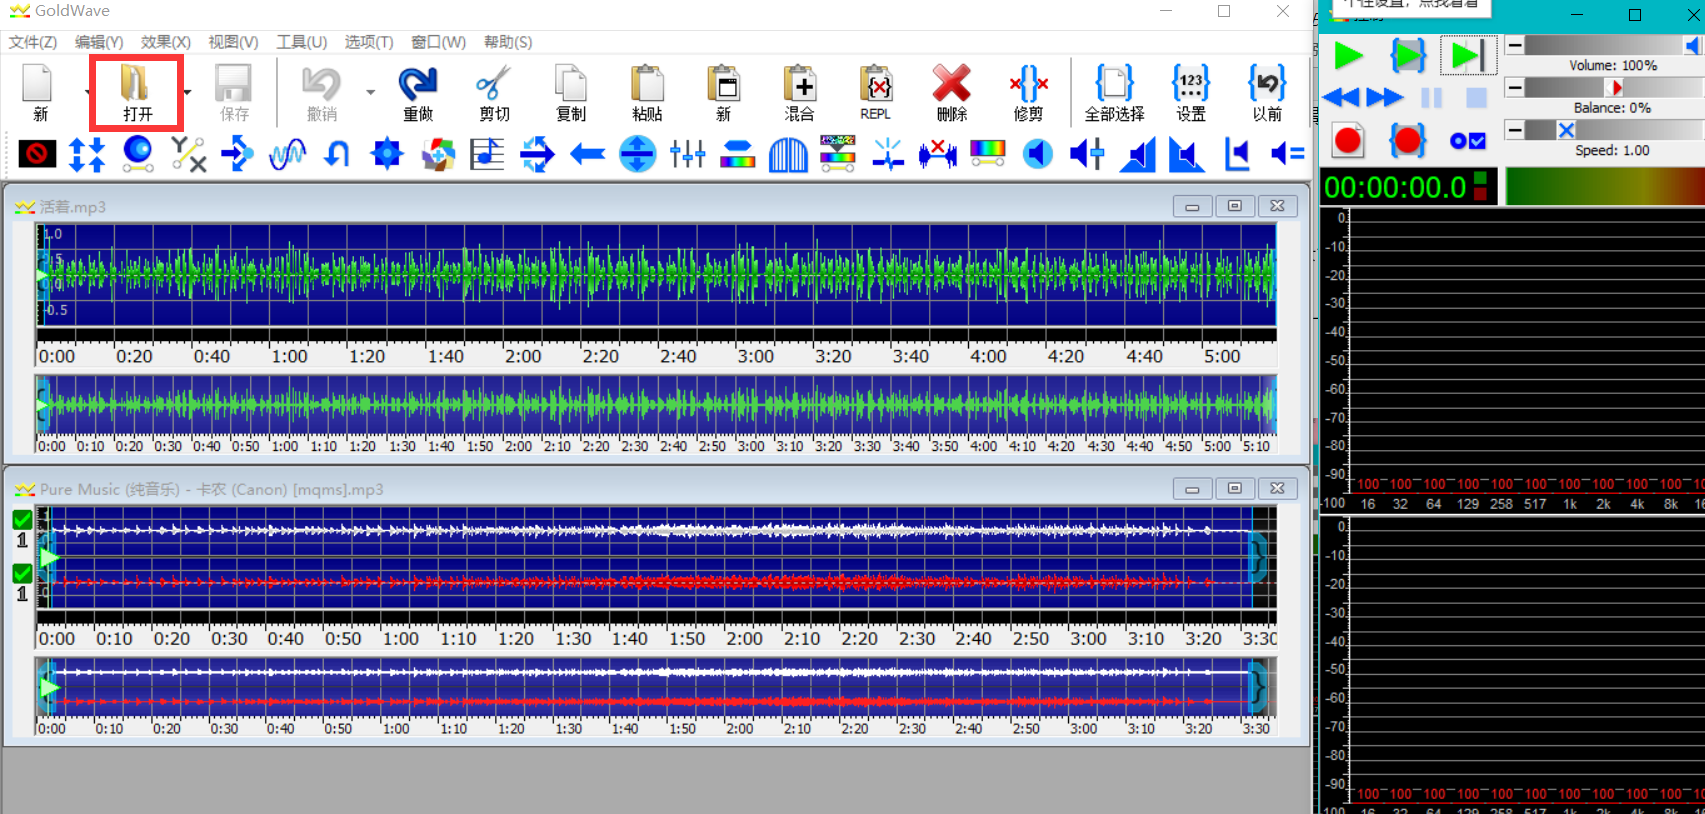Open the 工具(U) menu
Screen dimensions: 1705x814
tap(301, 42)
